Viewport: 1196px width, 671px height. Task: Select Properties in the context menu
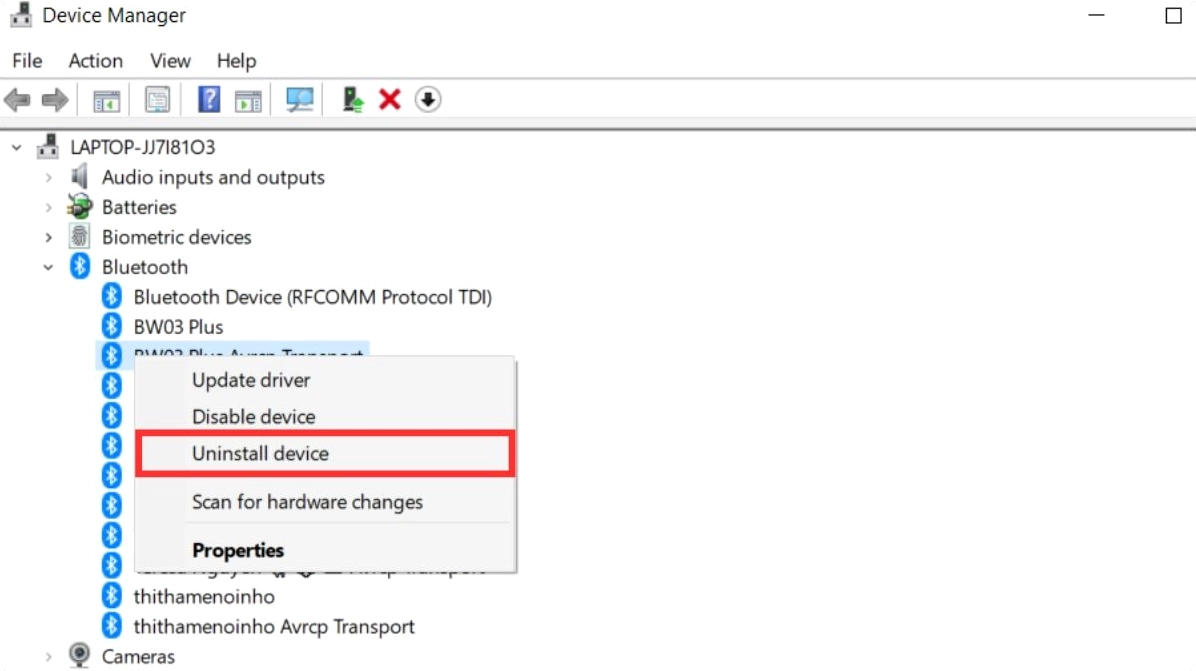pos(238,549)
